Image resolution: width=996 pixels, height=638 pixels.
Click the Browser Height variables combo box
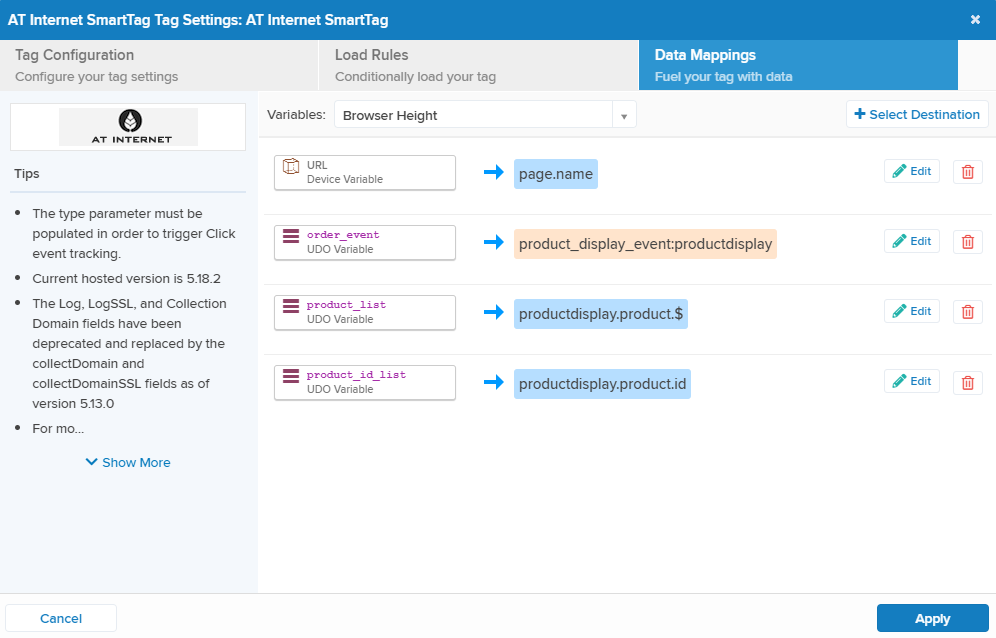point(474,115)
